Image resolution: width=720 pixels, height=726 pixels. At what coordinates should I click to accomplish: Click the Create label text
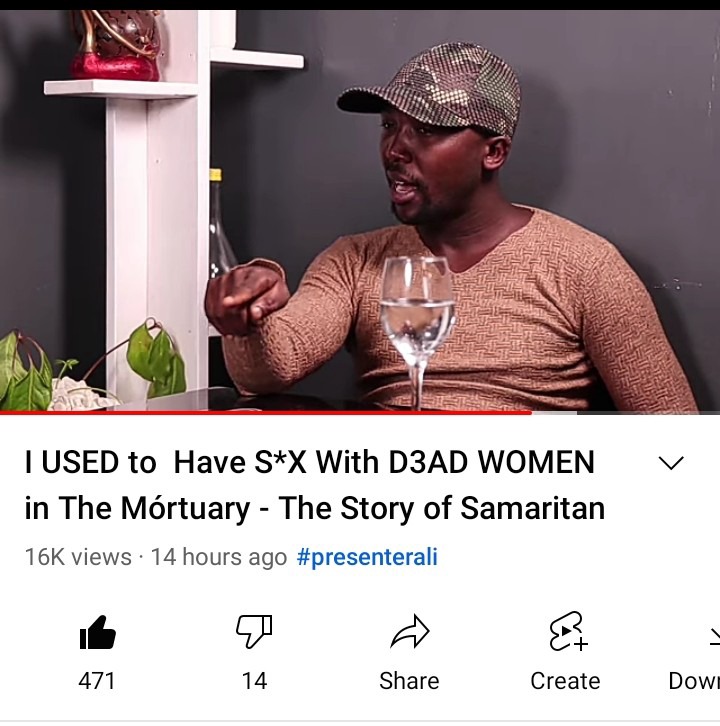pyautogui.click(x=565, y=681)
